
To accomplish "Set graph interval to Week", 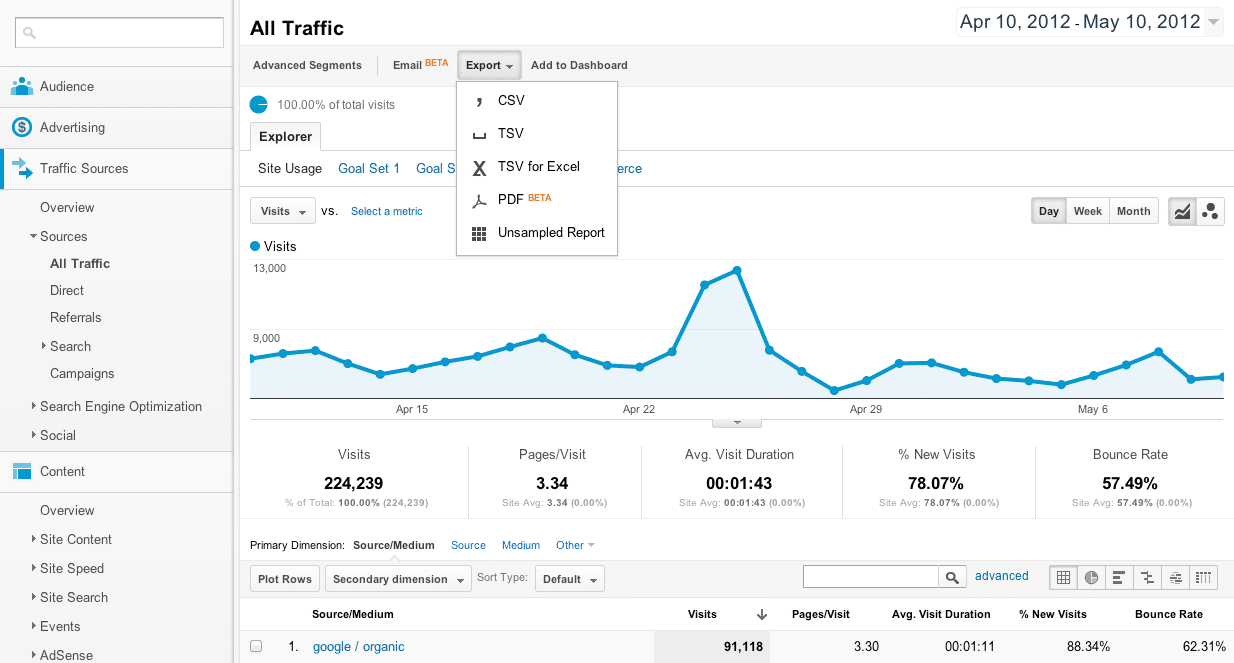I will pos(1087,211).
